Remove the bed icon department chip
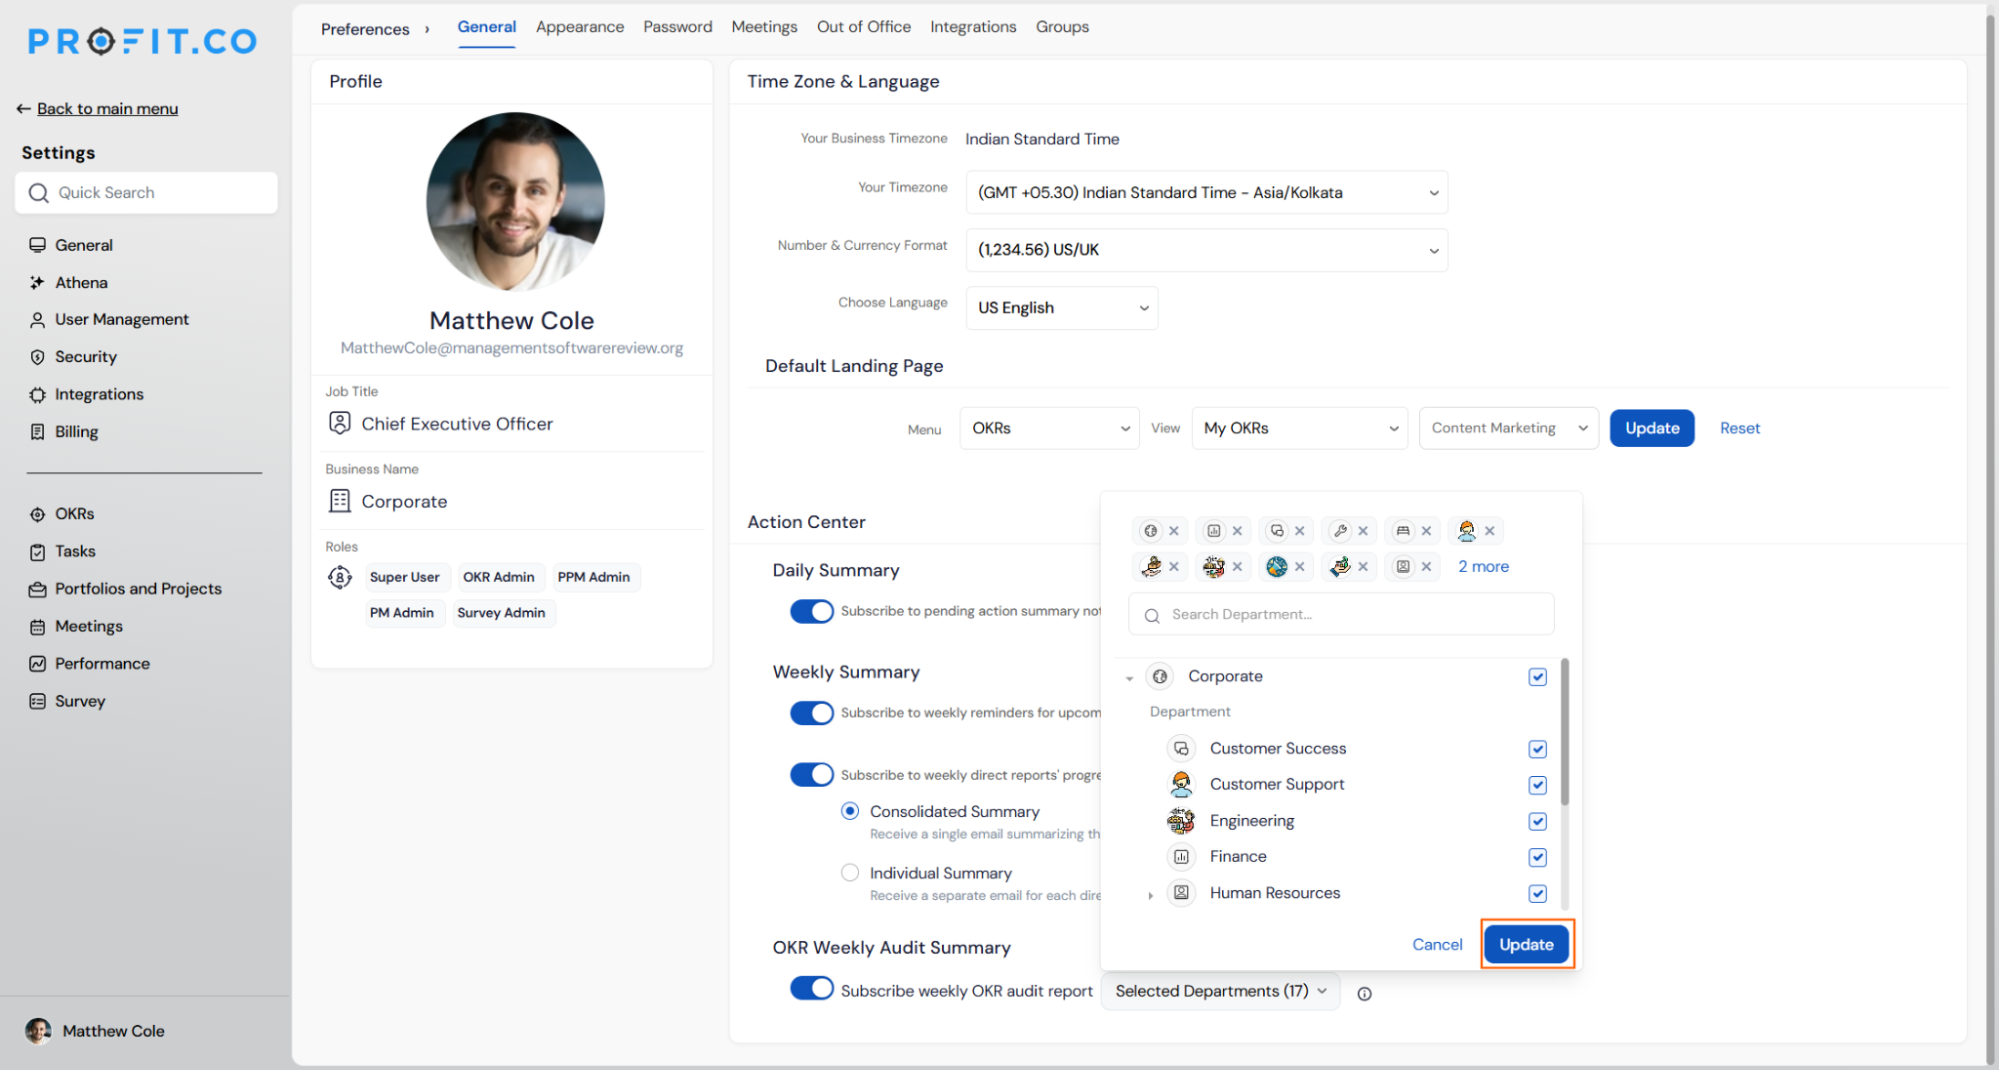This screenshot has height=1070, width=1999. pyautogui.click(x=1426, y=531)
